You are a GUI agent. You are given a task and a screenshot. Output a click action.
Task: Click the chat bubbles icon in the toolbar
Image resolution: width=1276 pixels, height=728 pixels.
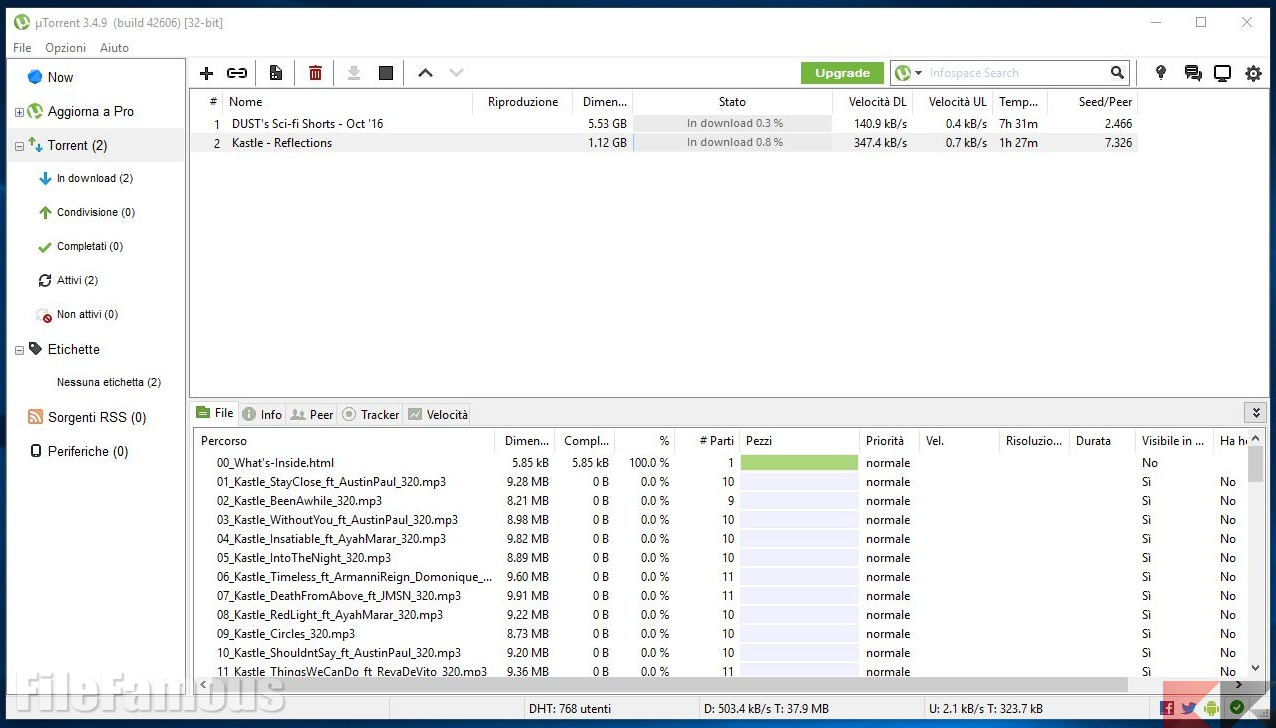[1192, 73]
